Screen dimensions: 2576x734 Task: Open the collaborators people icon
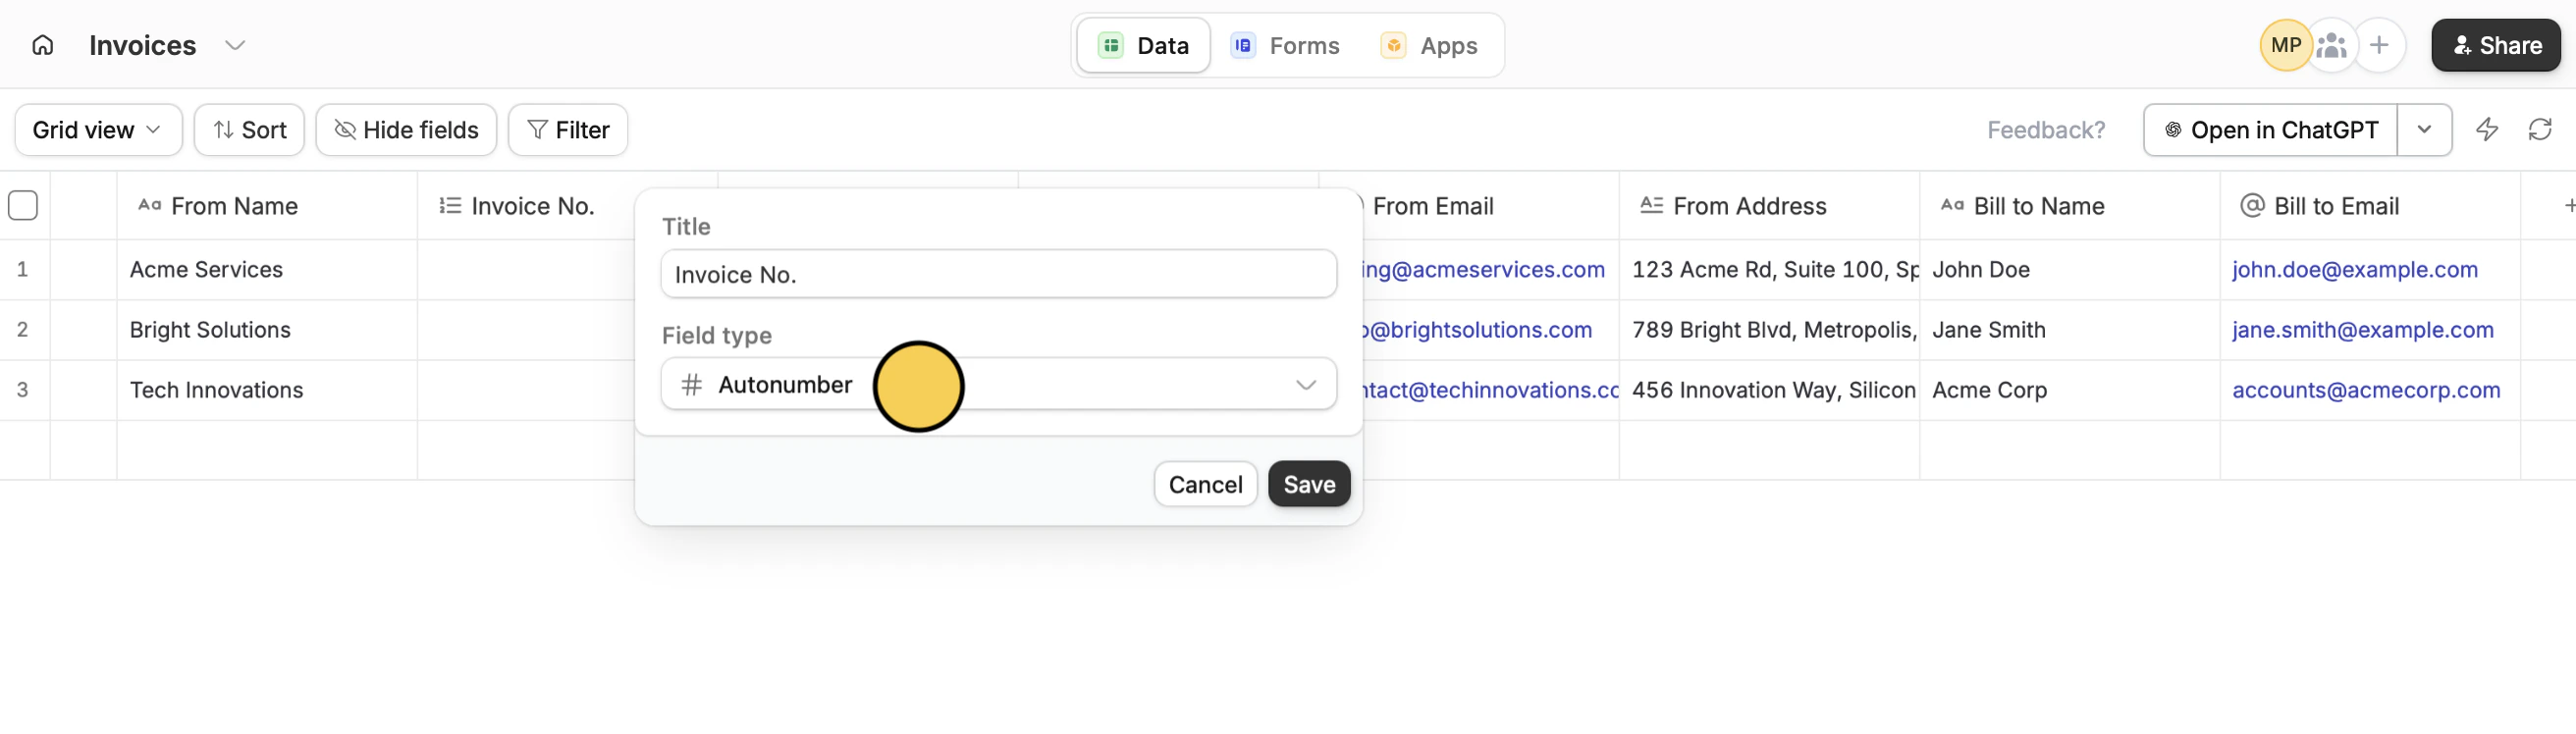pos(2331,45)
